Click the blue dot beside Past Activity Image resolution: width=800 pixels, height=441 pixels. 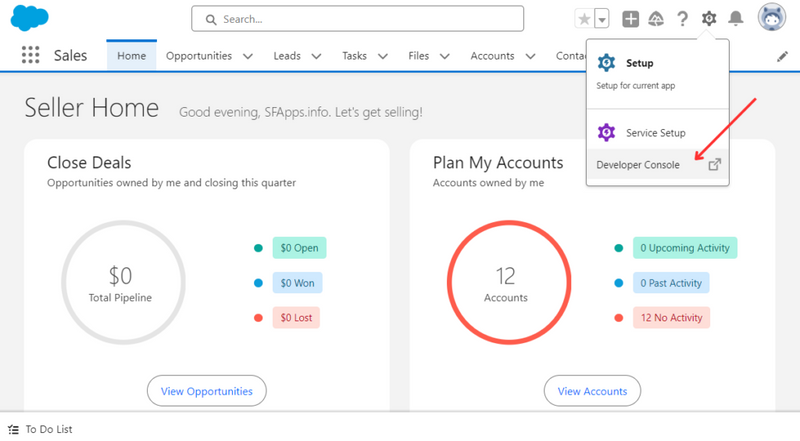619,283
